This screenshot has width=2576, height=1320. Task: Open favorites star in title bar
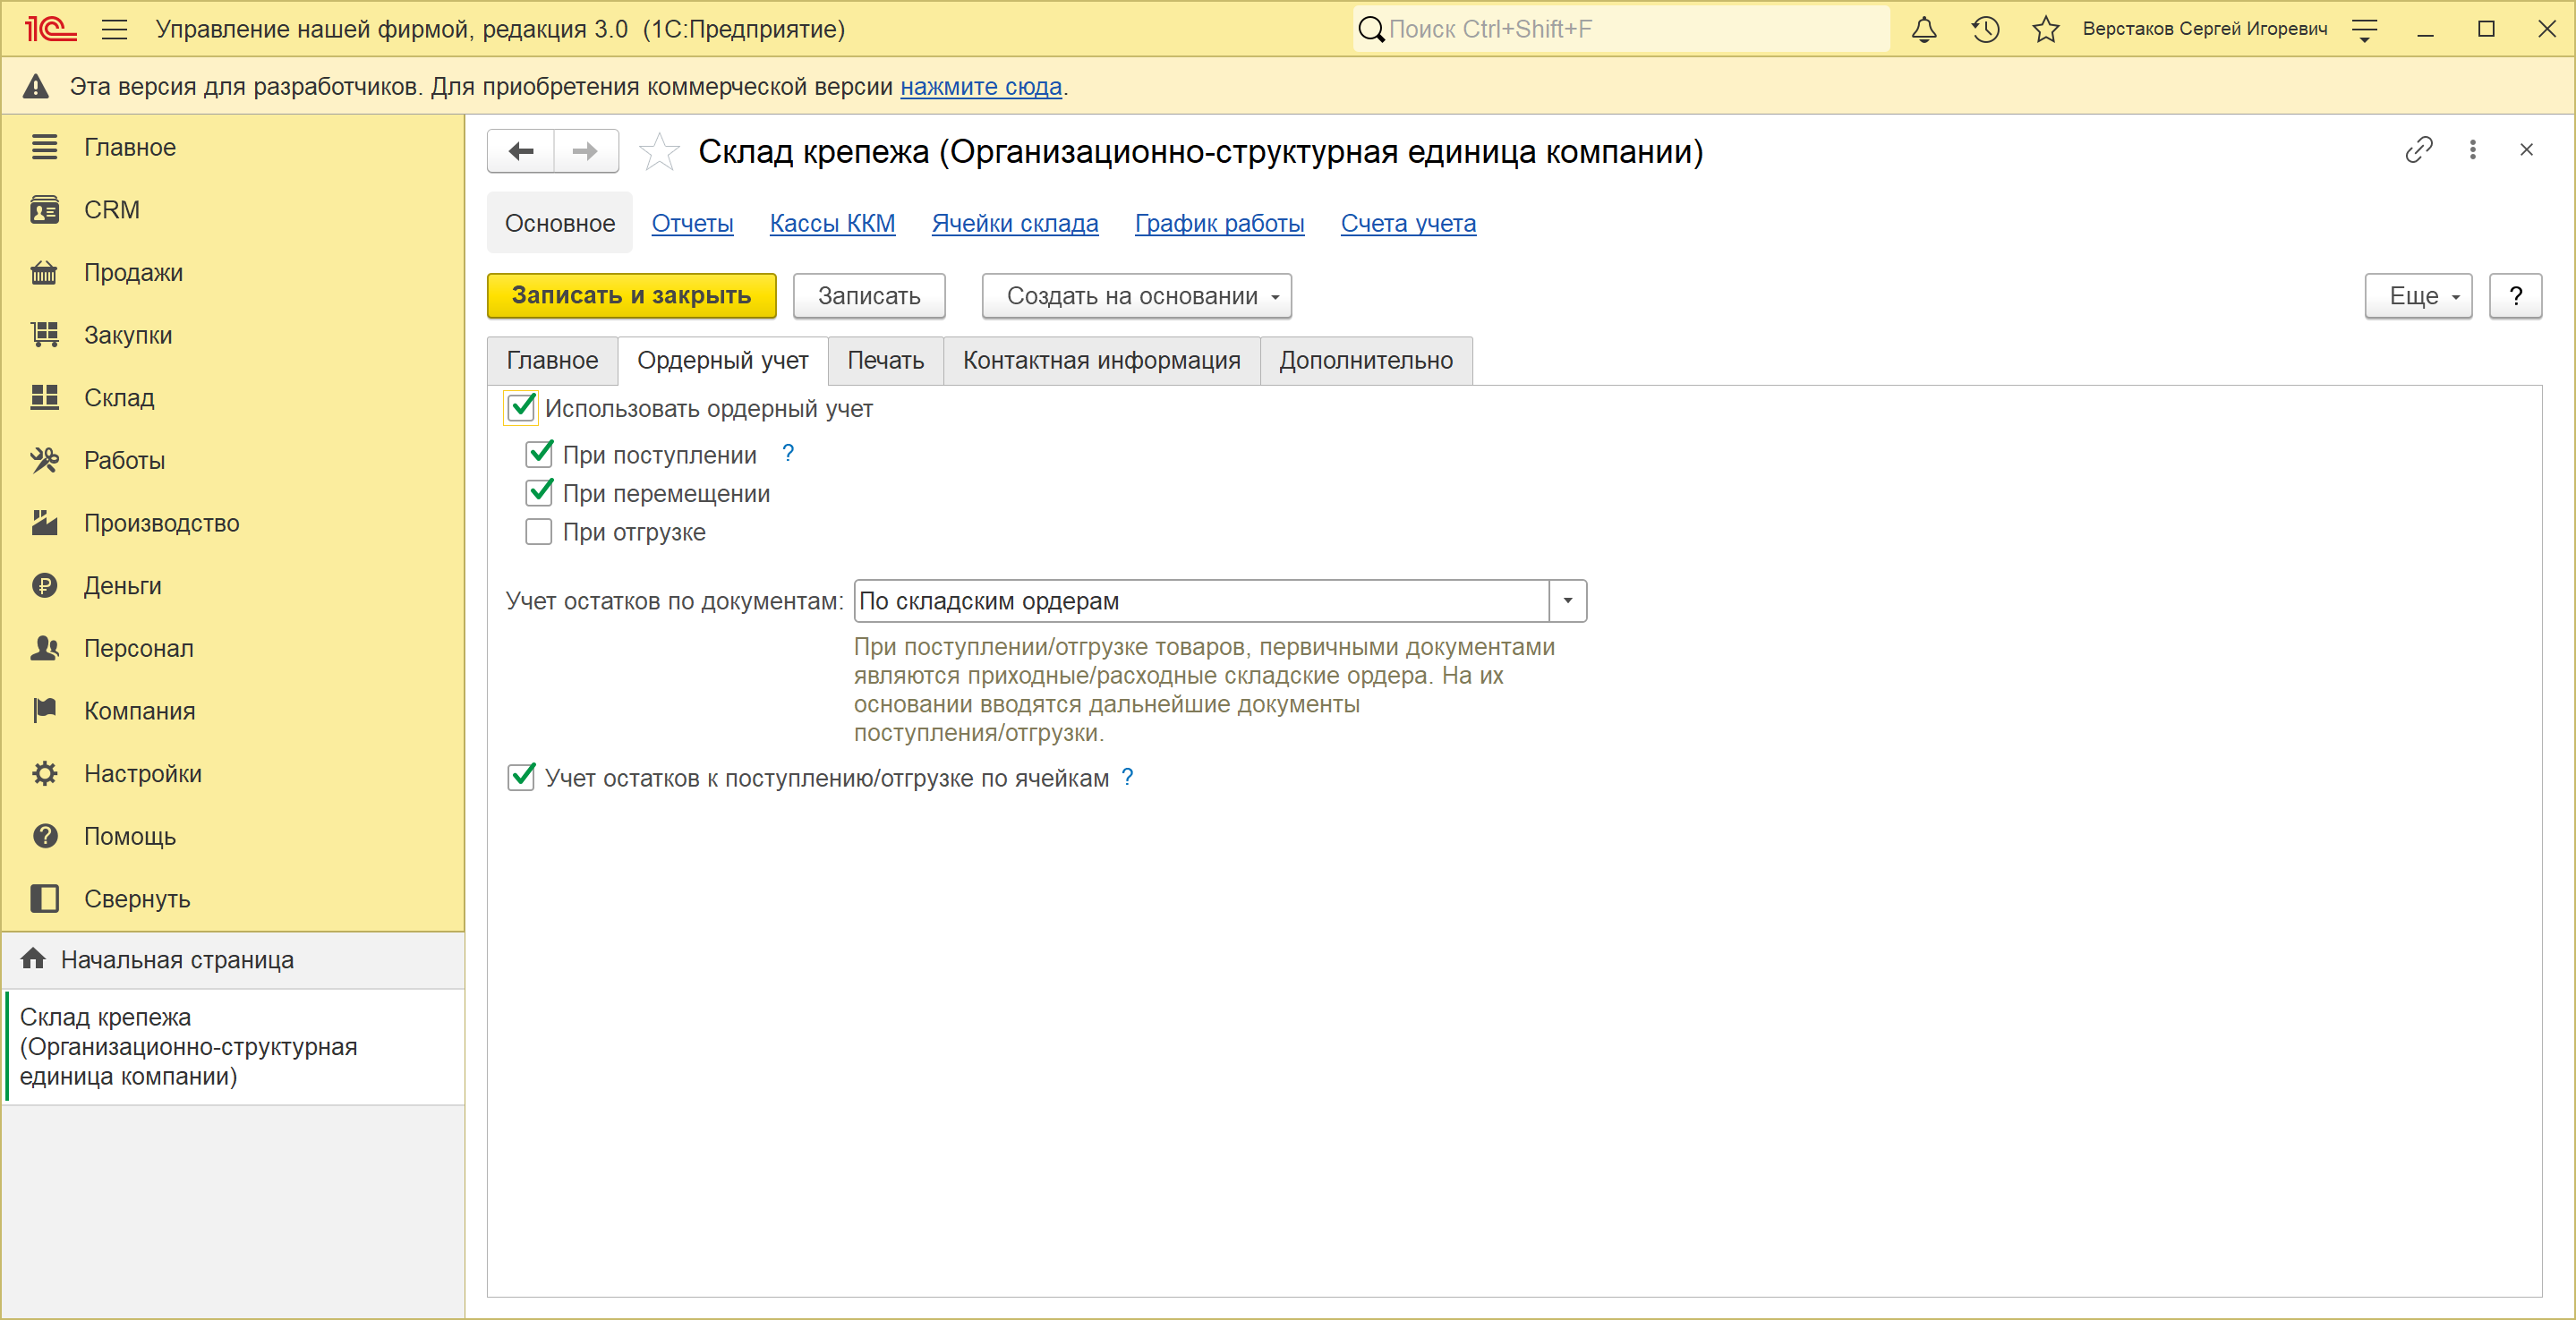(x=2046, y=29)
